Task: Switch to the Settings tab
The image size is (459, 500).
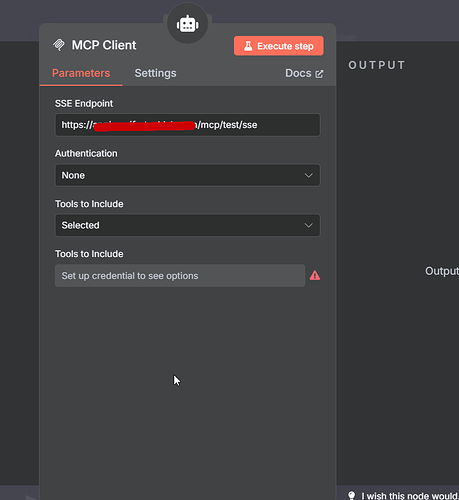Action: (155, 73)
